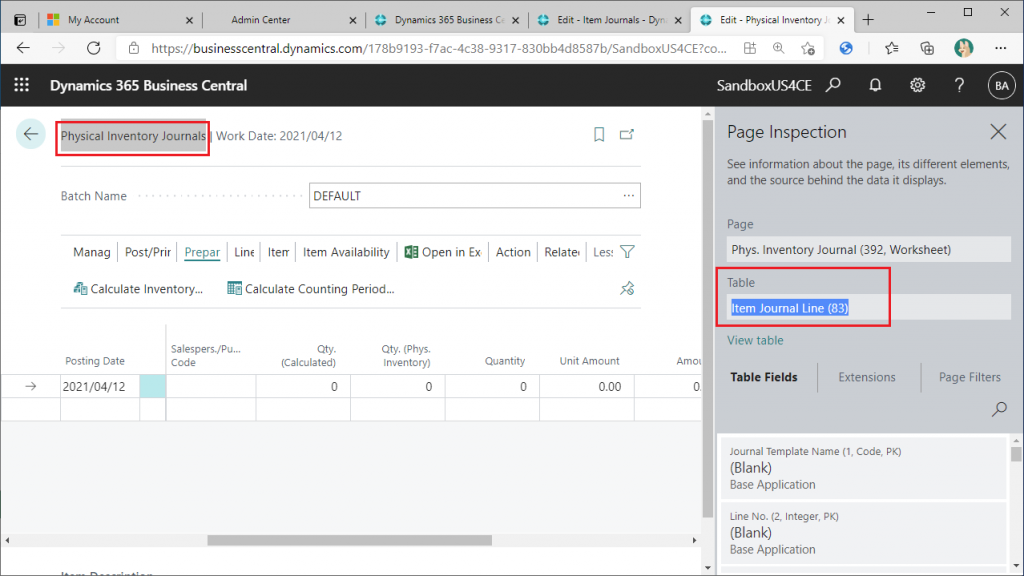Click the Posting Date cell 2021/04/12
This screenshot has height=576, width=1024.
99,387
